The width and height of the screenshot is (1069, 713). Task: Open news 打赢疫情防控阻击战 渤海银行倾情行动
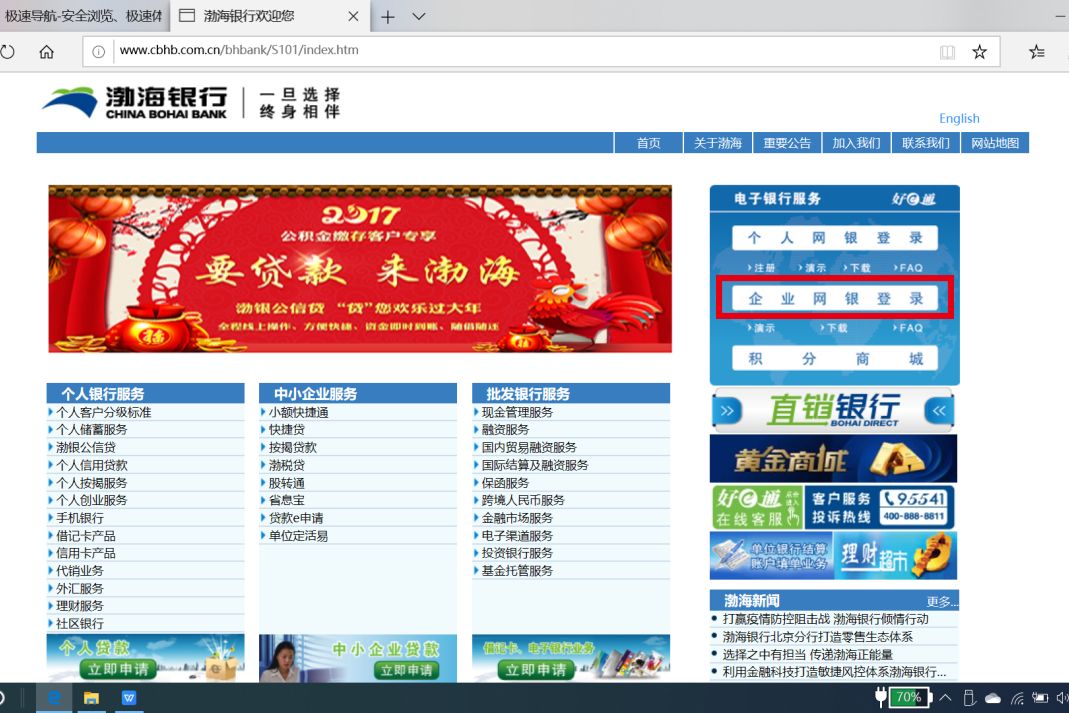[825, 619]
